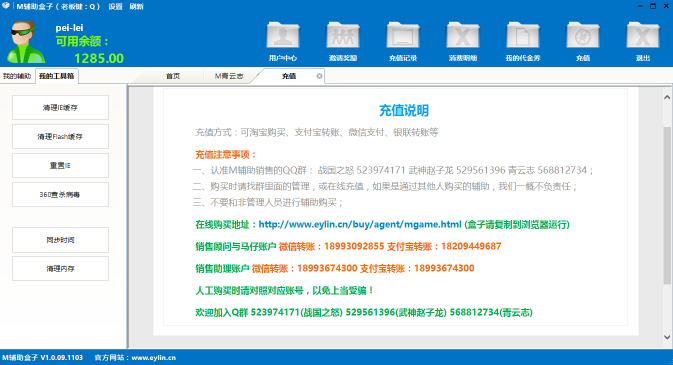Viewport: 673px width, 365px height.
Task: Click the 退出 folder icon
Action: click(x=643, y=35)
